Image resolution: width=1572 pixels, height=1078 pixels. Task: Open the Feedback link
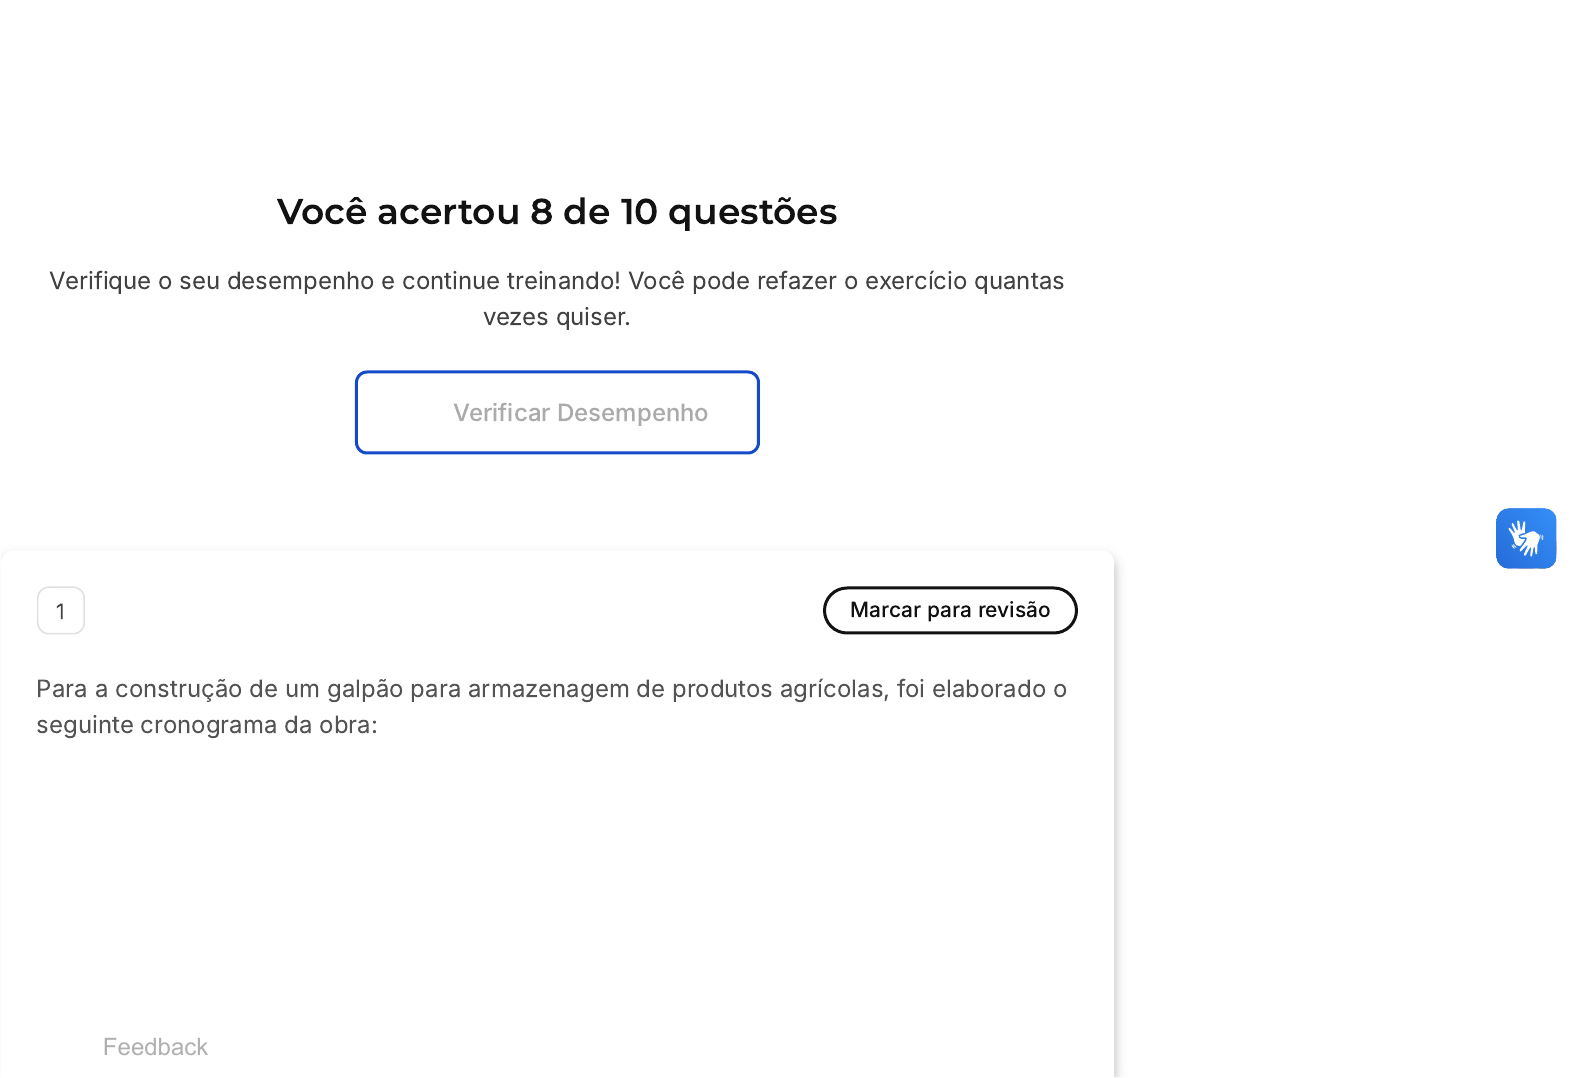155,1047
